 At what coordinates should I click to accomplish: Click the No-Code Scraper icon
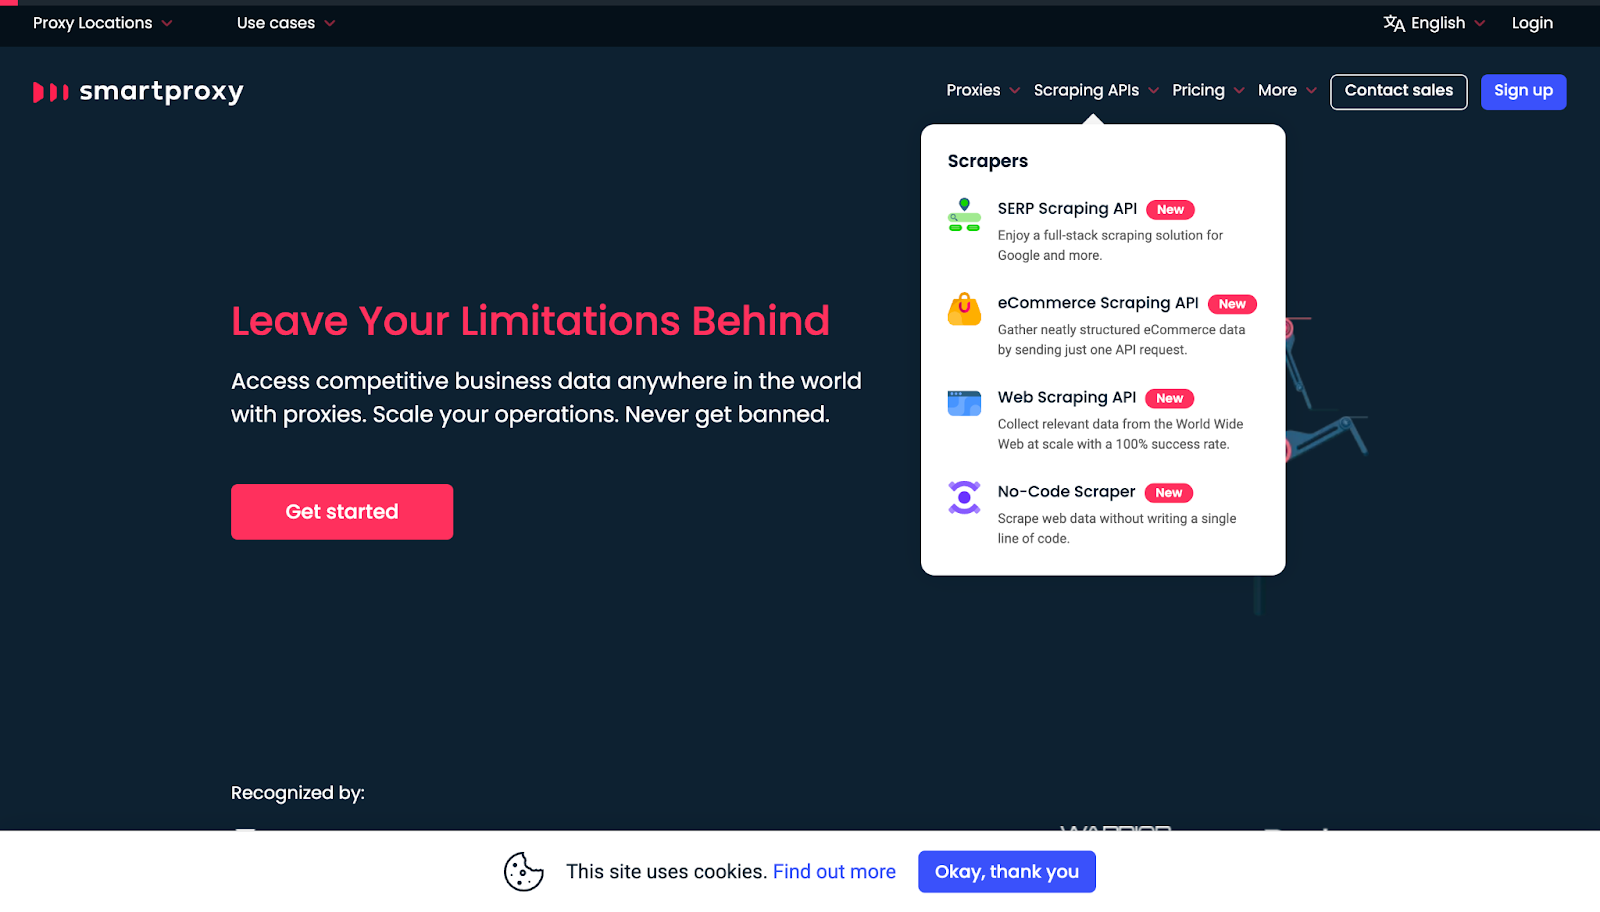coord(964,497)
